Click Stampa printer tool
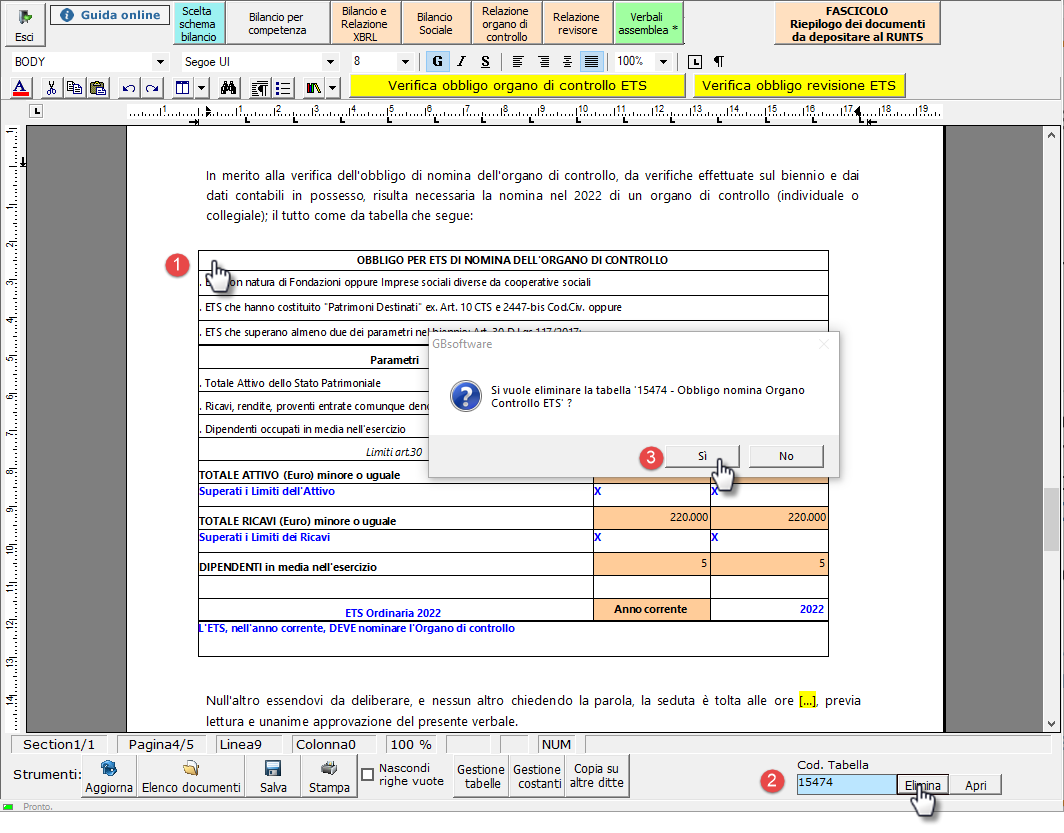Image resolution: width=1064 pixels, height=833 pixels. tap(329, 777)
